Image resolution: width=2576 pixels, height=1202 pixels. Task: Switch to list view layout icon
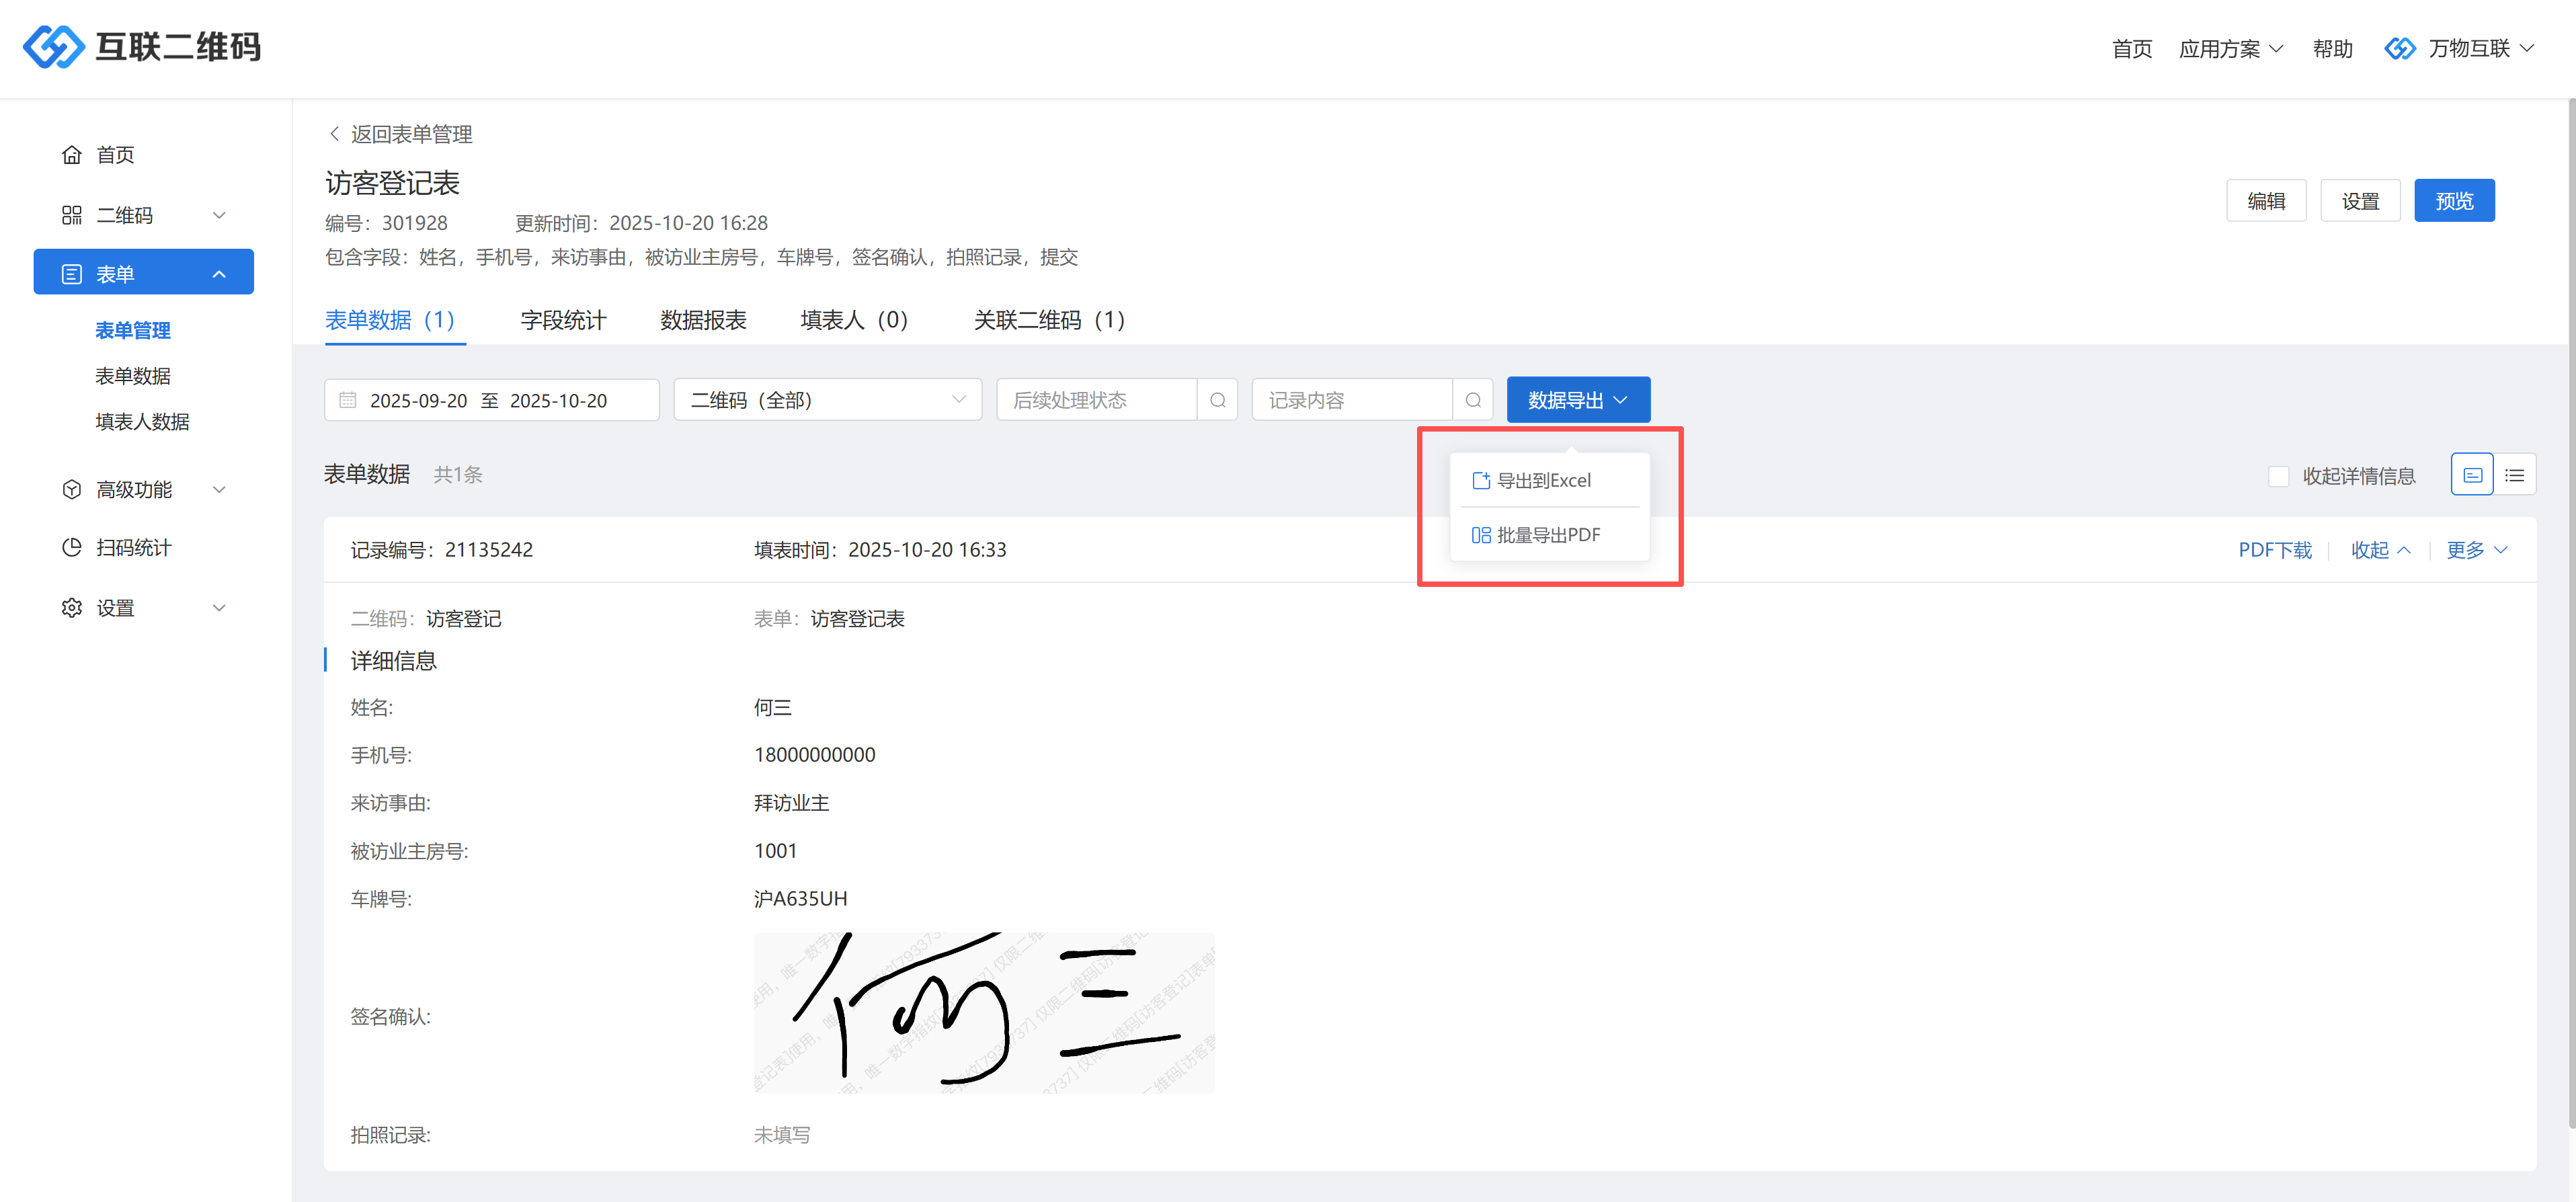click(x=2514, y=475)
